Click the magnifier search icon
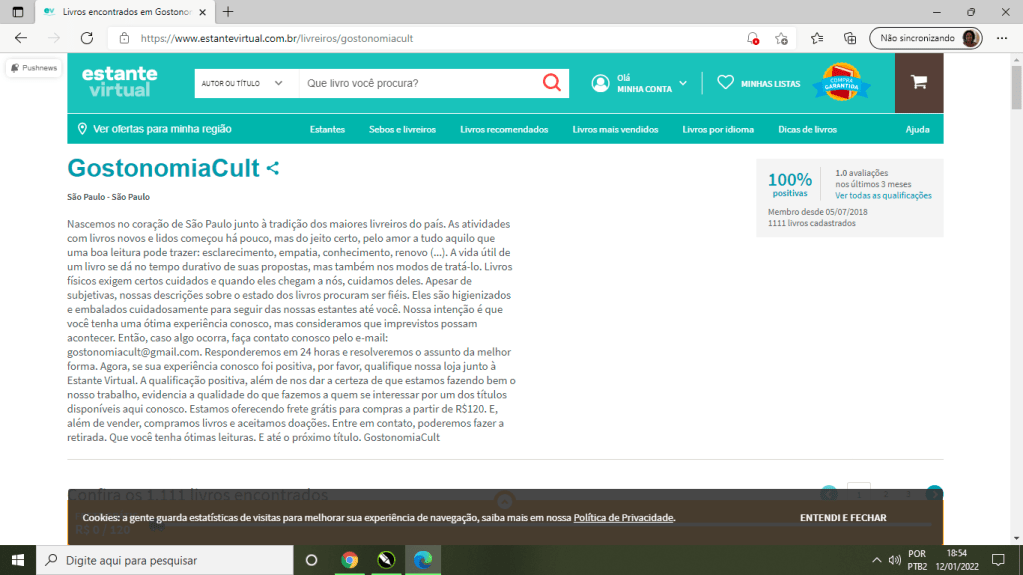 [551, 83]
